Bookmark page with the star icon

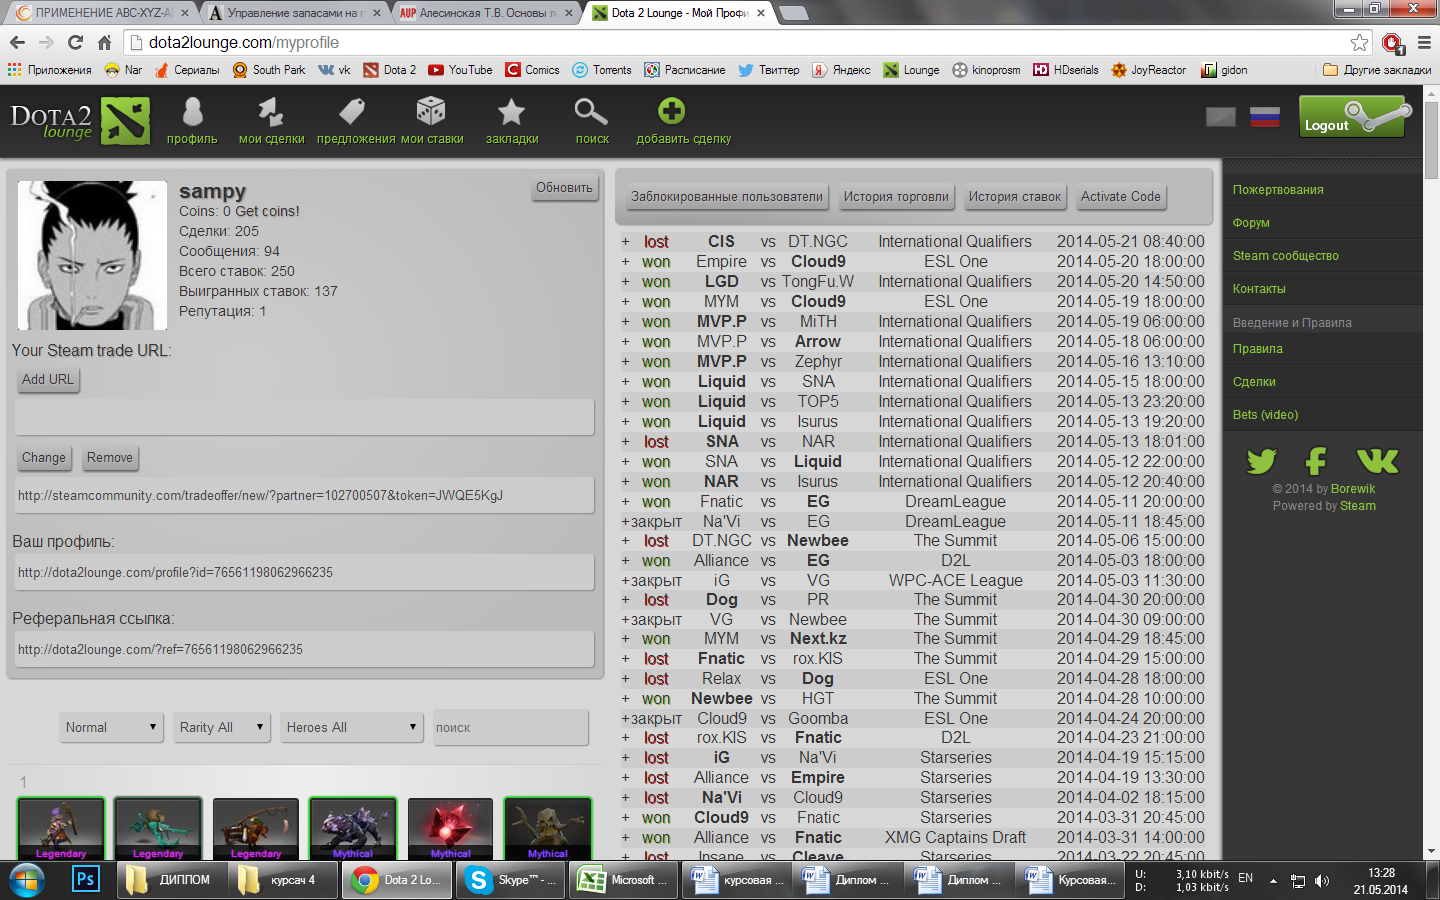[x=1359, y=42]
